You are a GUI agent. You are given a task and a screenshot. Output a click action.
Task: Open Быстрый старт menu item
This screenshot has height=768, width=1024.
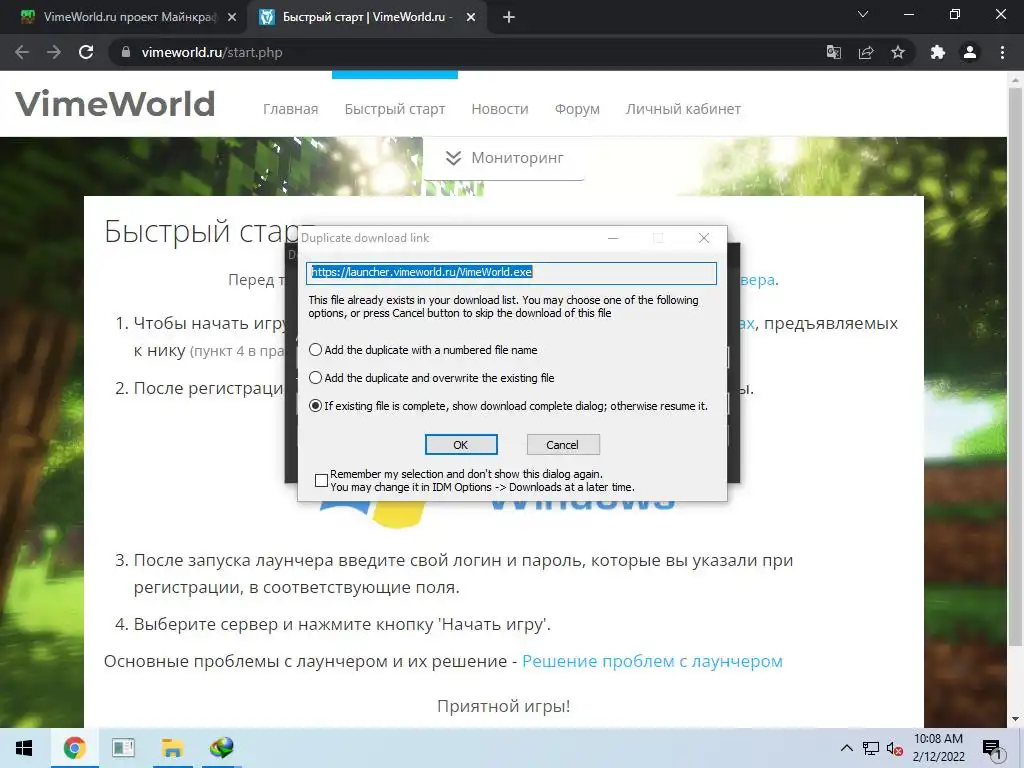pos(395,109)
